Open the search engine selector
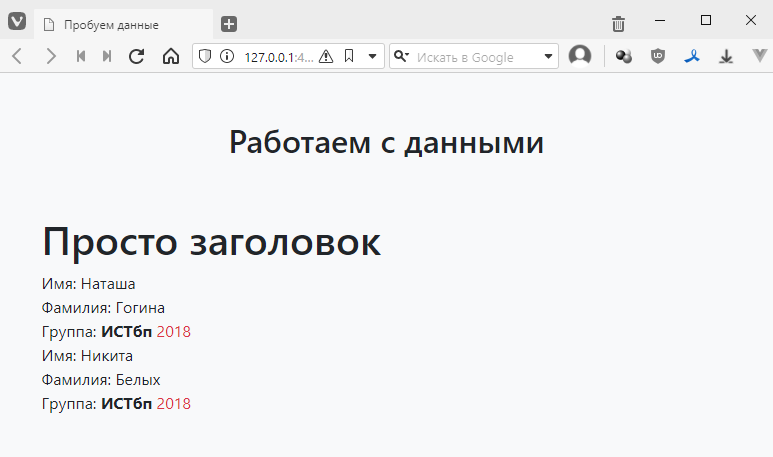Image resolution: width=773 pixels, height=457 pixels. coord(402,57)
